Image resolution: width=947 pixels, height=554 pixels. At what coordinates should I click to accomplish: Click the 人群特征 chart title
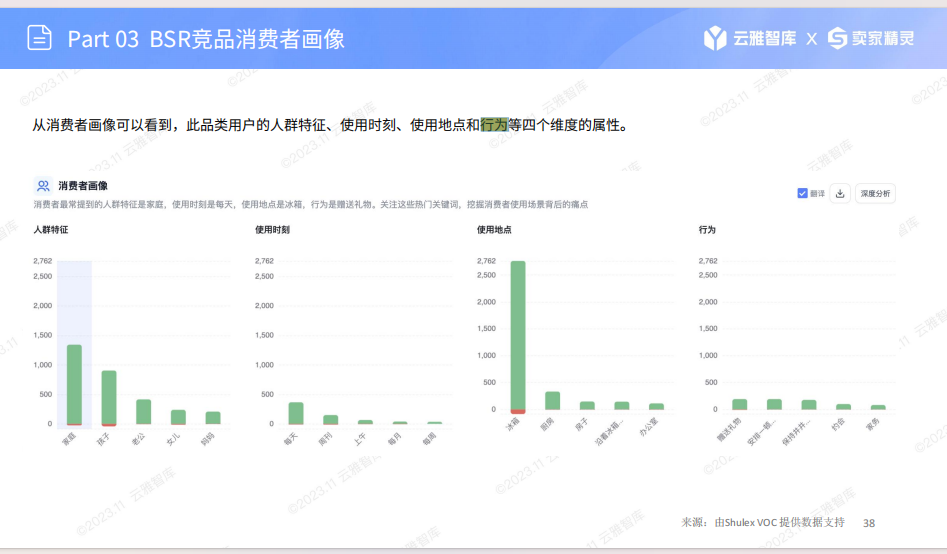point(51,230)
